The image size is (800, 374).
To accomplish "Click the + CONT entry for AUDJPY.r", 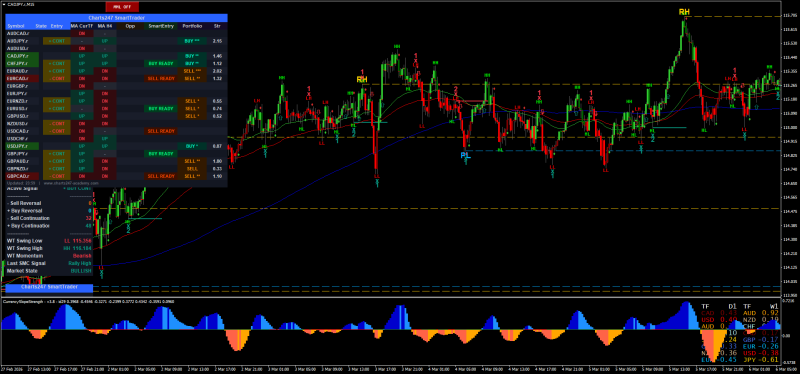I will pyautogui.click(x=56, y=41).
